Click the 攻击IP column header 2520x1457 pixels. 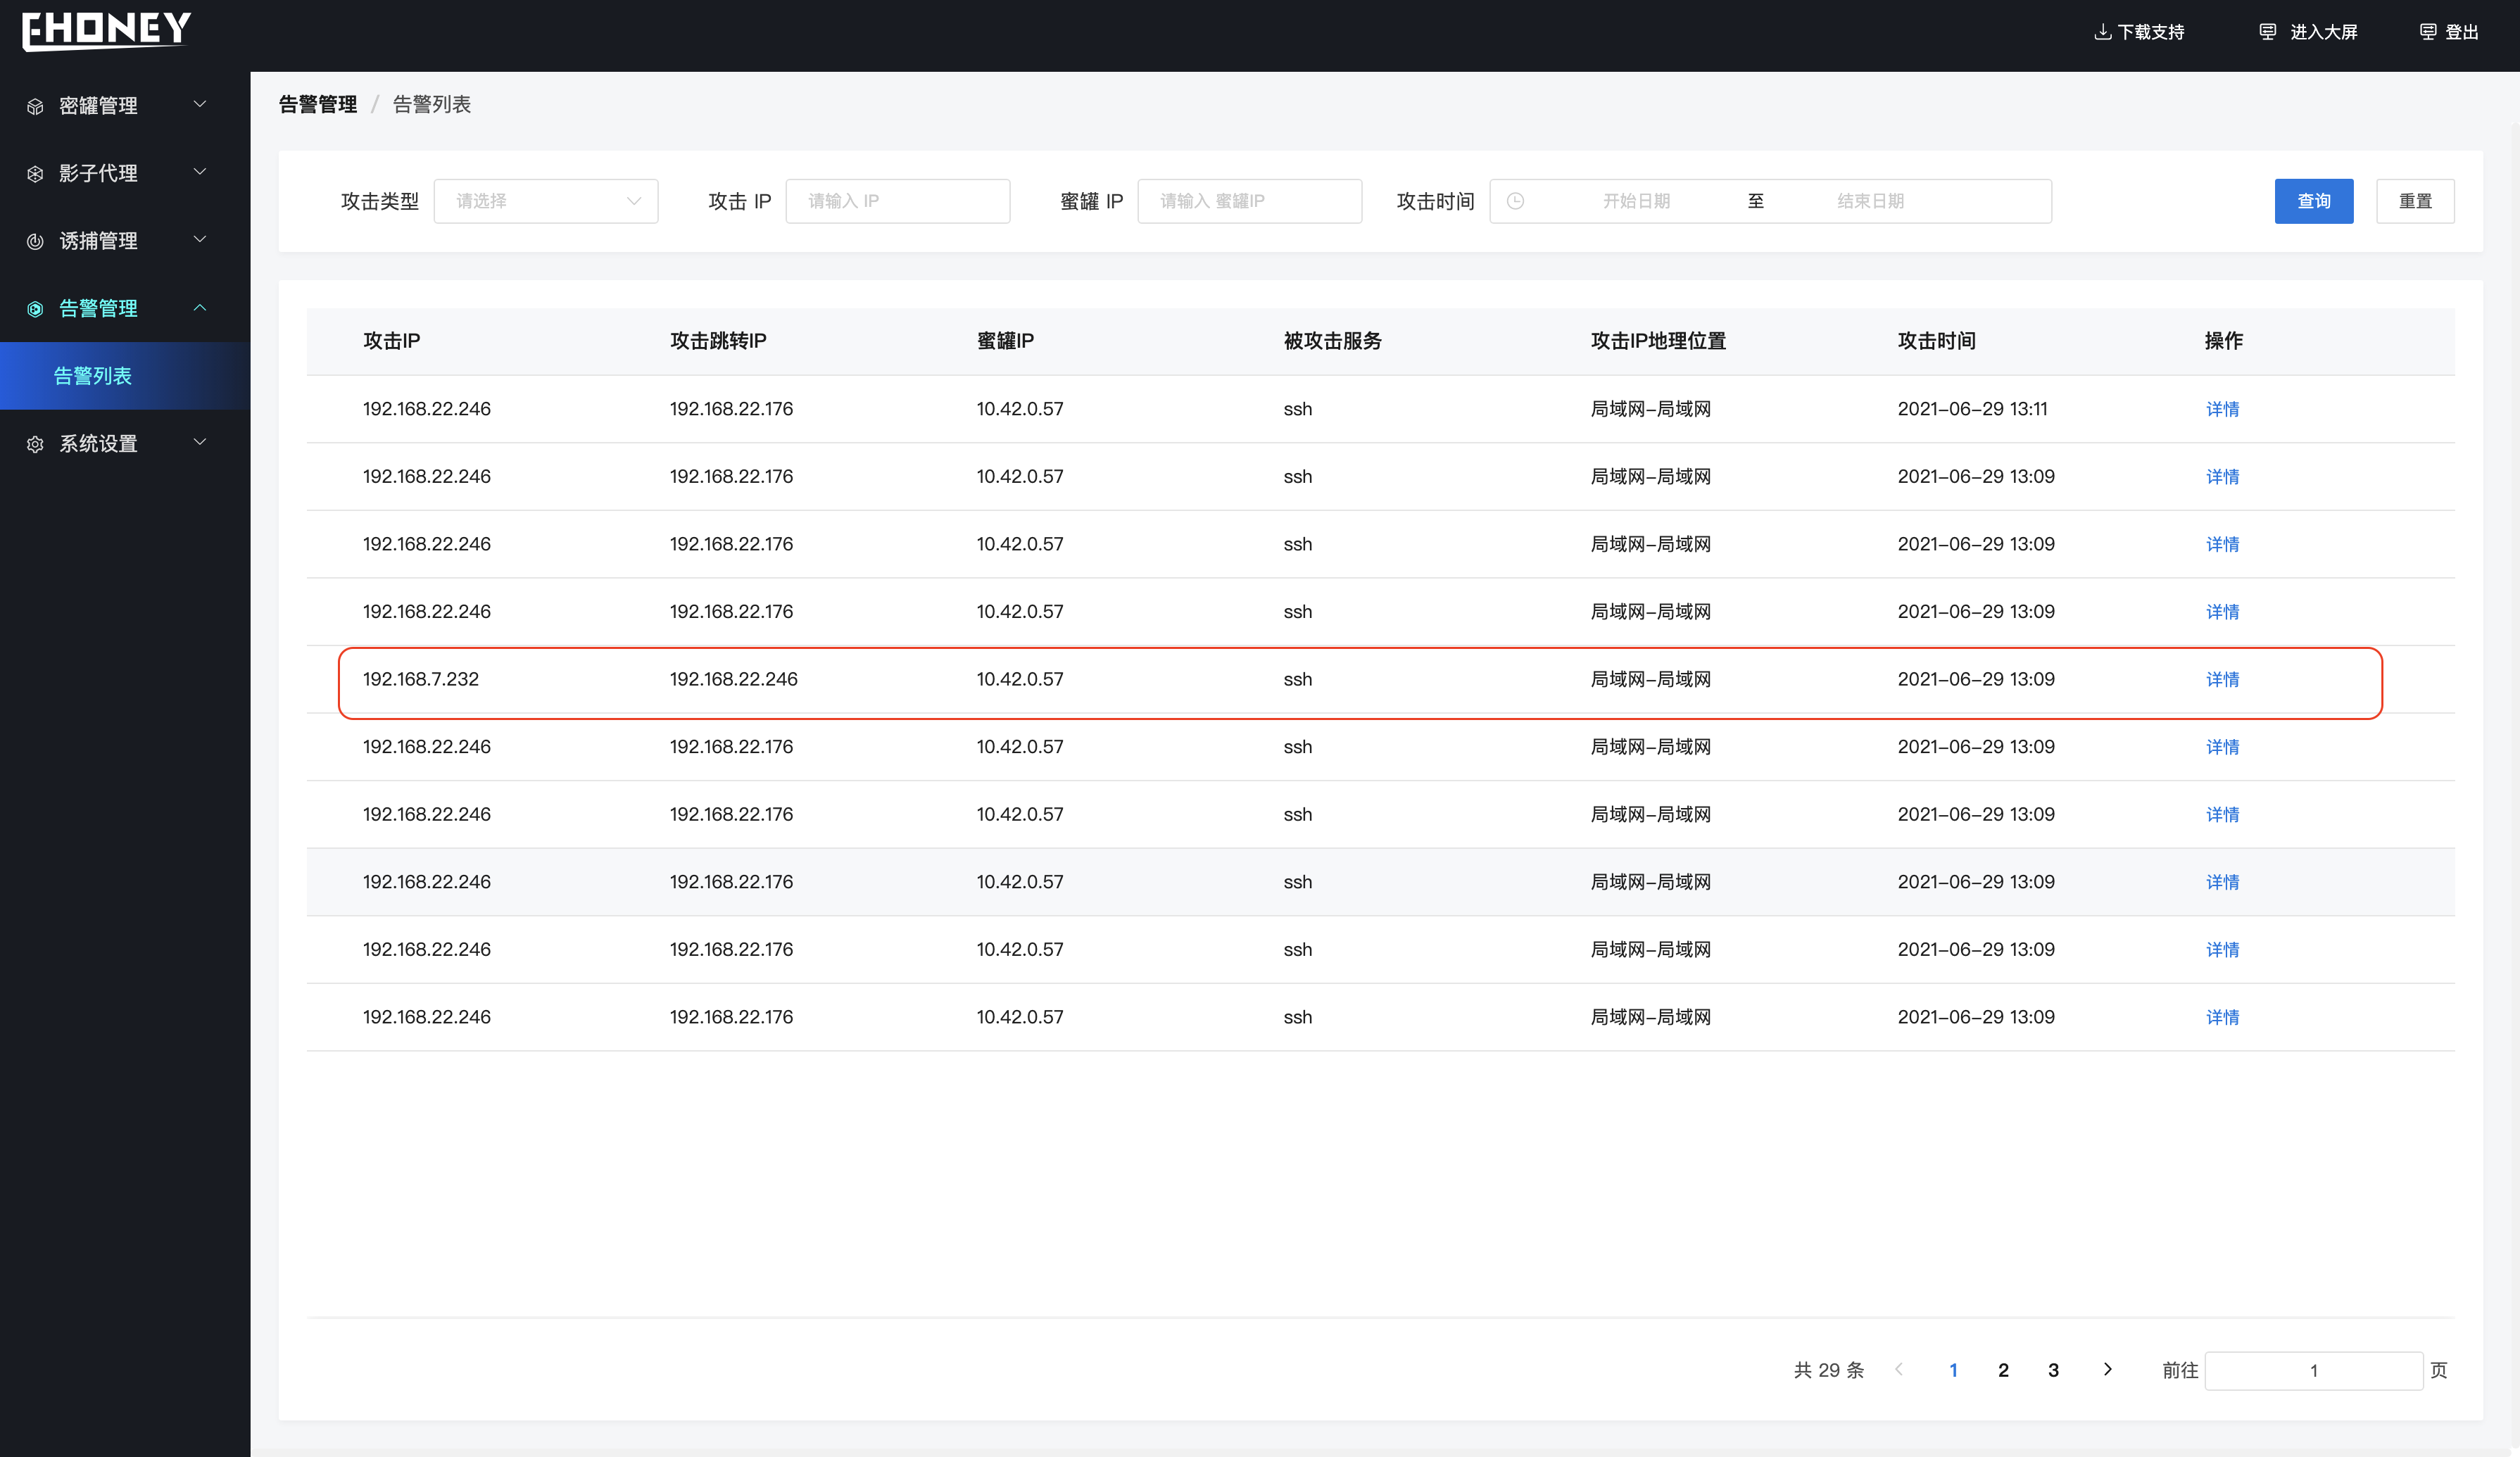[x=391, y=341]
